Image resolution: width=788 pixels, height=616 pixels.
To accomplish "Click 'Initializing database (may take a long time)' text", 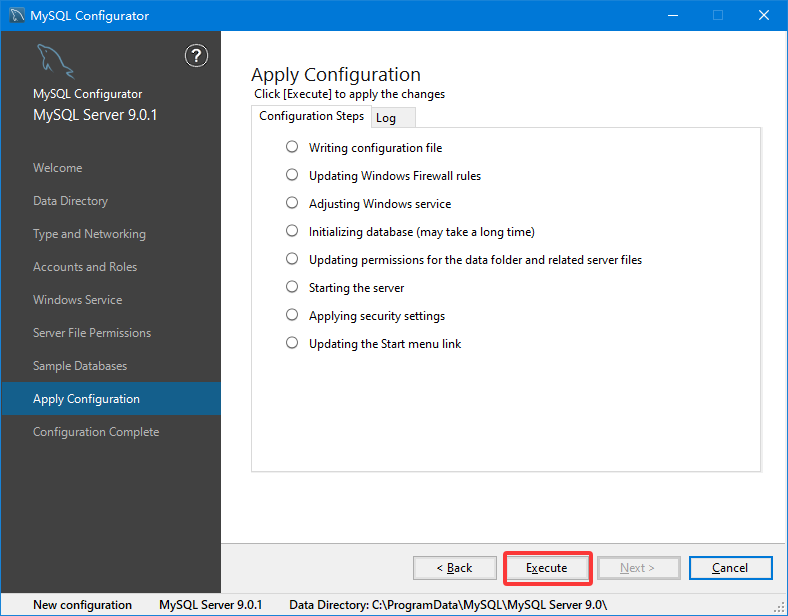I will [x=422, y=232].
